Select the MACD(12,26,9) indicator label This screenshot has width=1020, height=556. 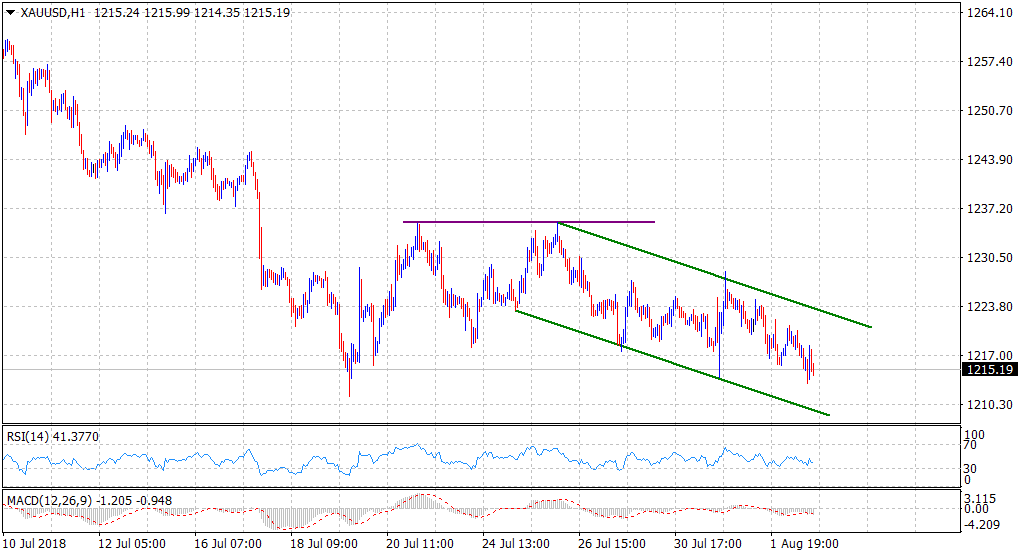44,499
